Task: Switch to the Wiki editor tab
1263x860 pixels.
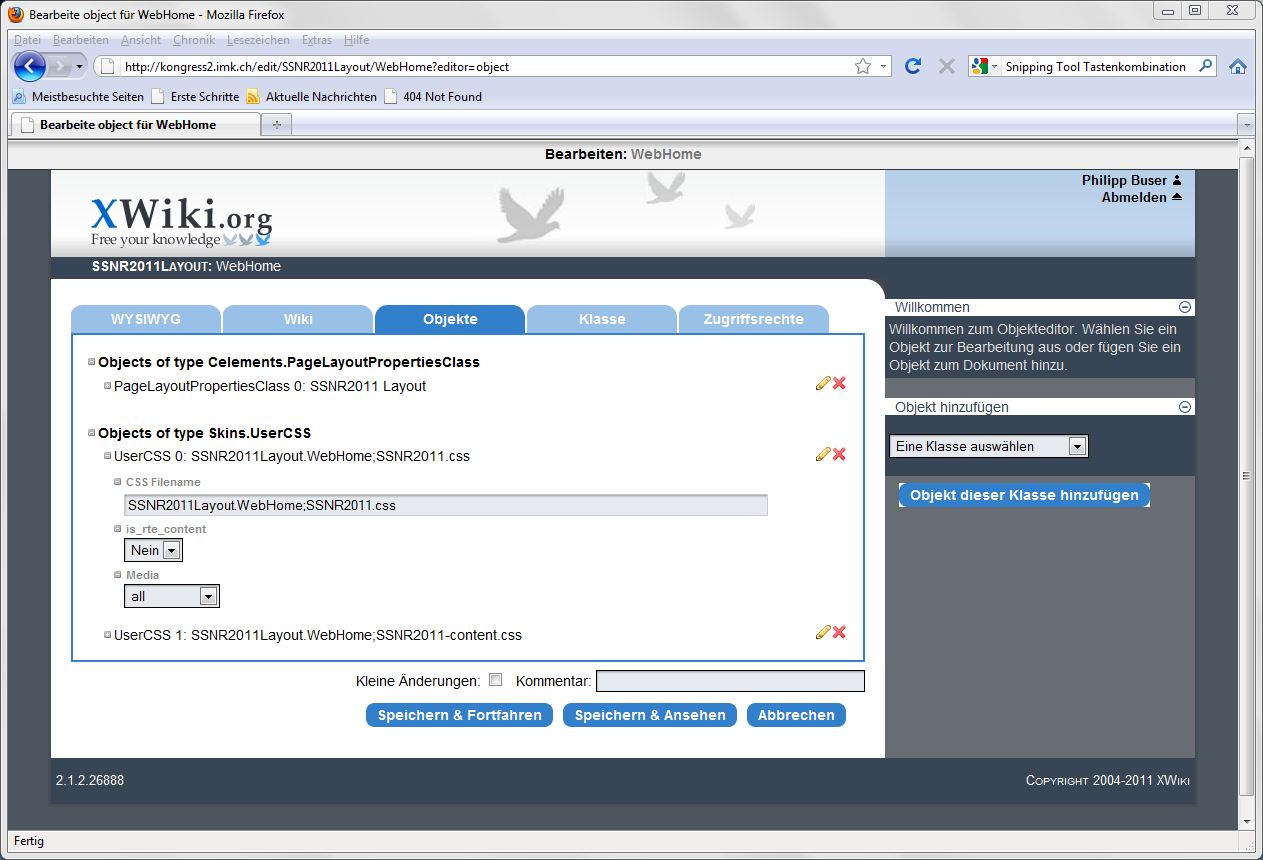Action: [x=298, y=319]
